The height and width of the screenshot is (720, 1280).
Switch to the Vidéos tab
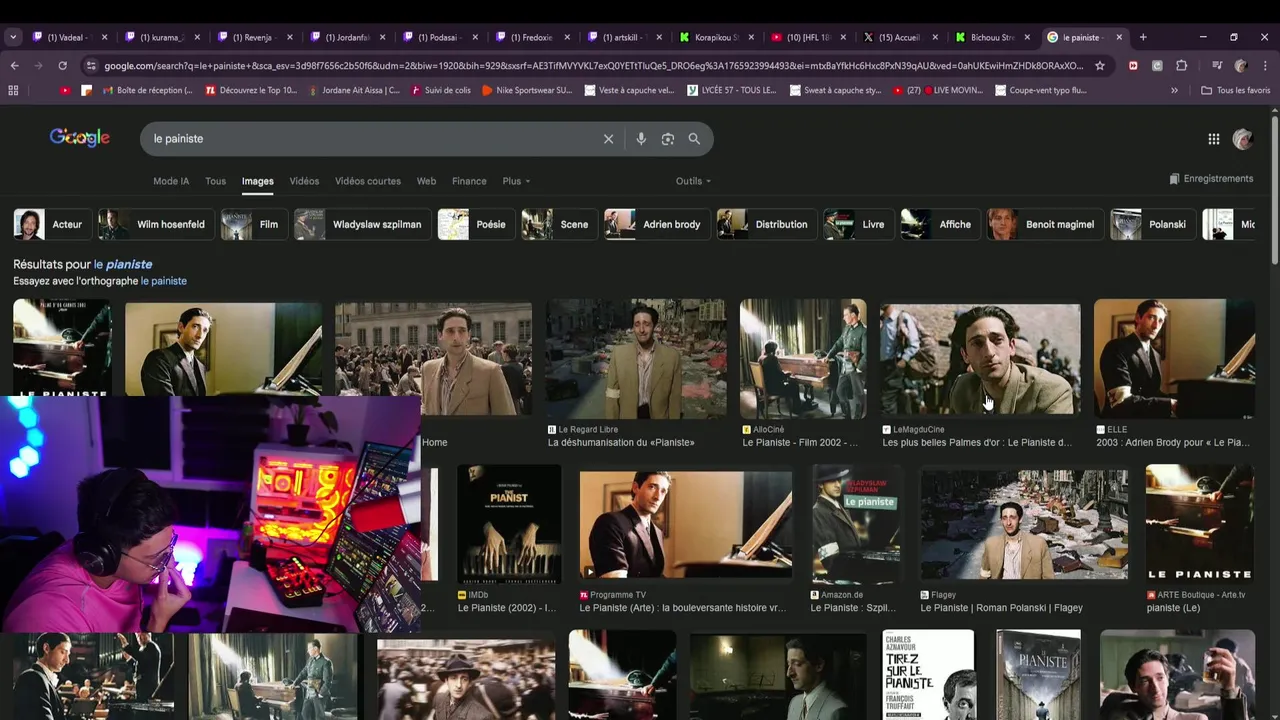pyautogui.click(x=304, y=181)
